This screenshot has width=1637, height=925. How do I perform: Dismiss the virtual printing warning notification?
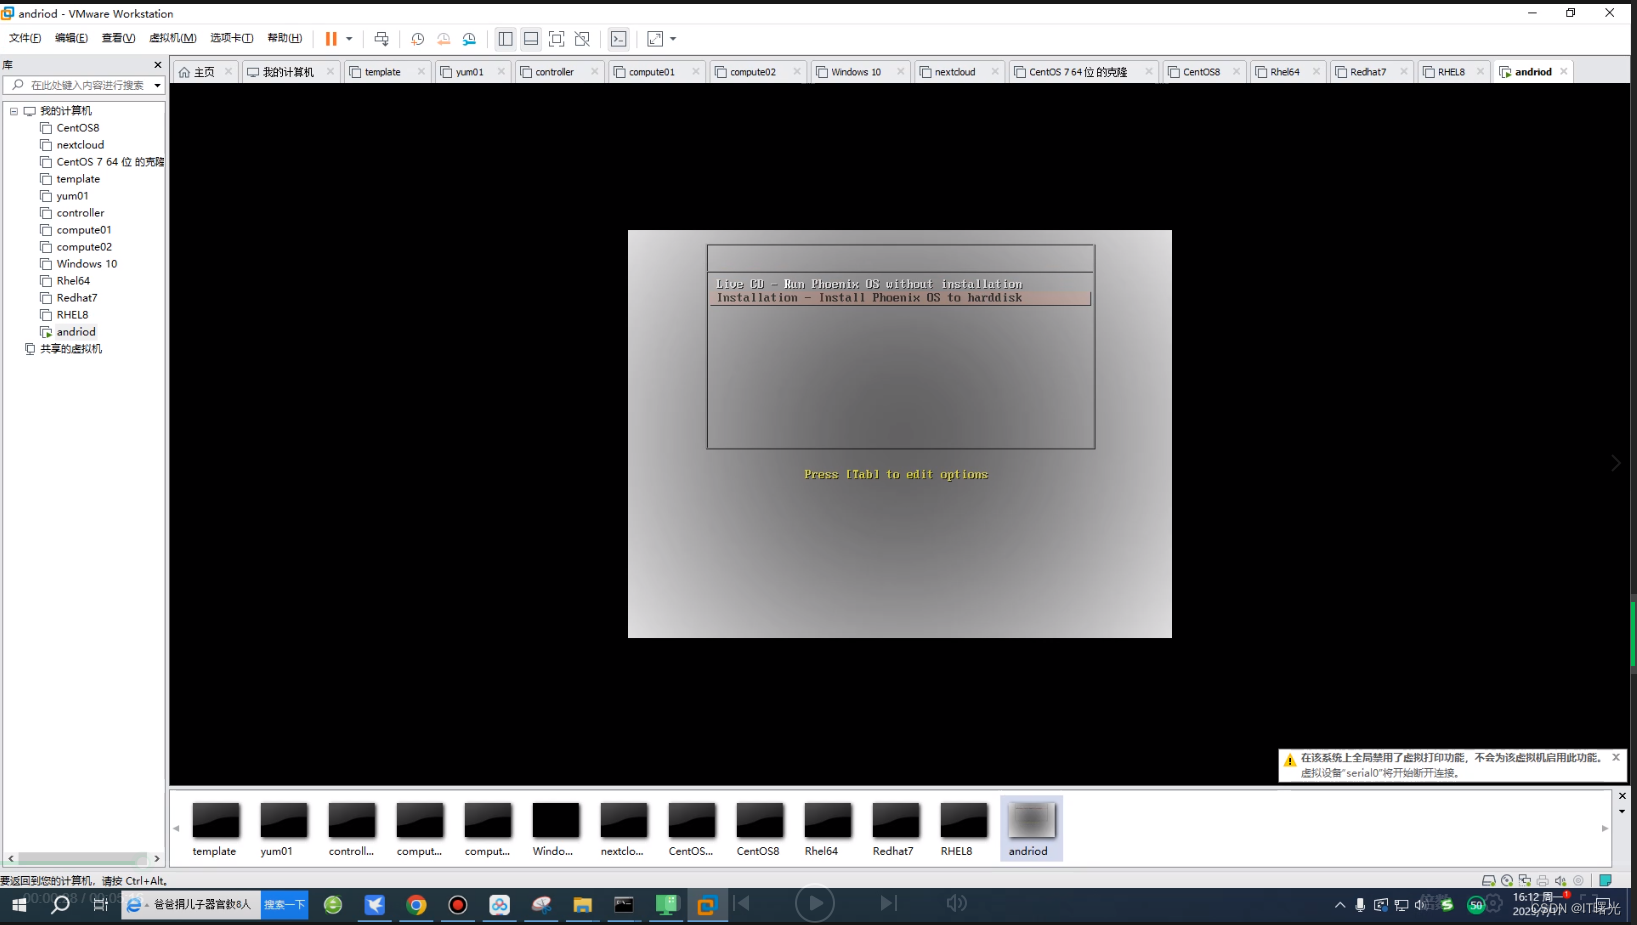[1616, 758]
